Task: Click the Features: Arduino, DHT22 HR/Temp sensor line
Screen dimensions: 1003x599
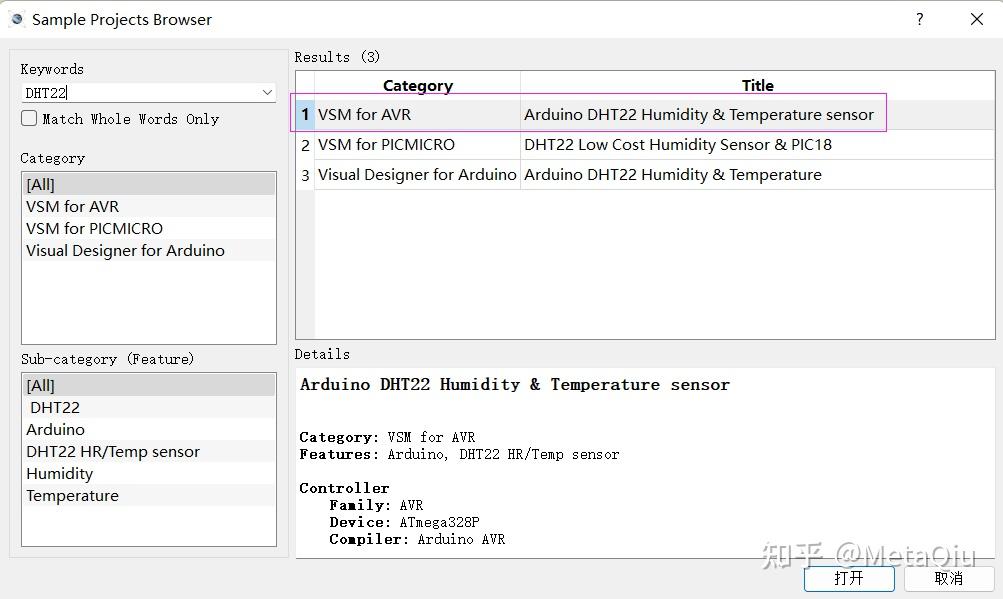Action: tap(459, 454)
